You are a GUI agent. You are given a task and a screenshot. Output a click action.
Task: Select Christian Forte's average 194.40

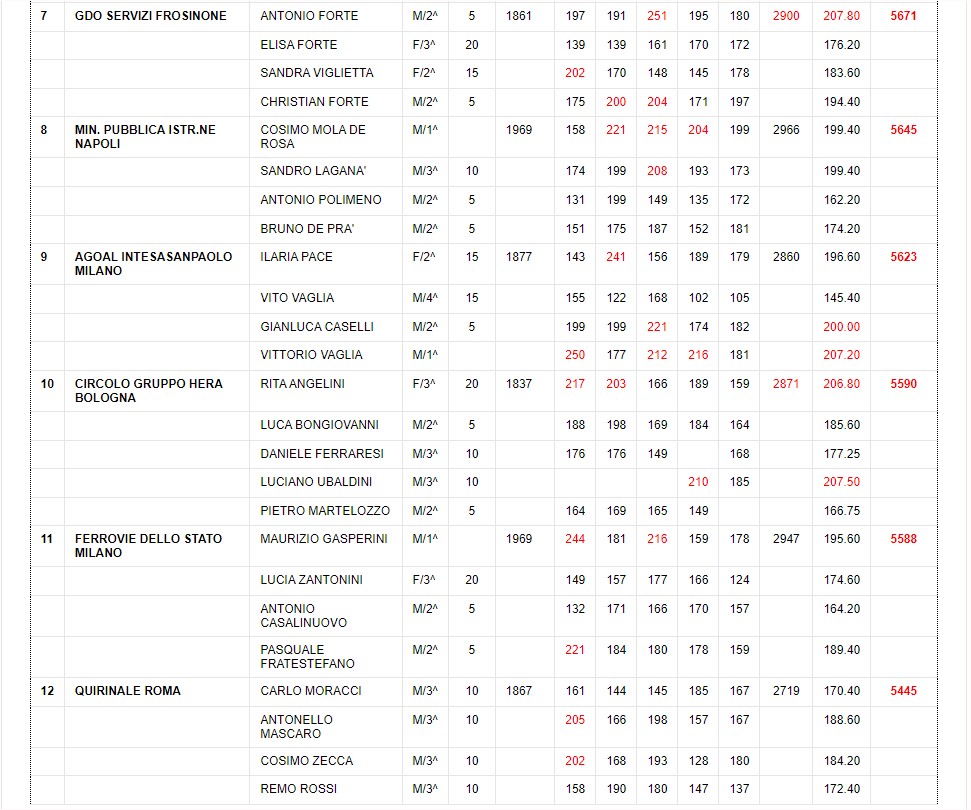842,102
